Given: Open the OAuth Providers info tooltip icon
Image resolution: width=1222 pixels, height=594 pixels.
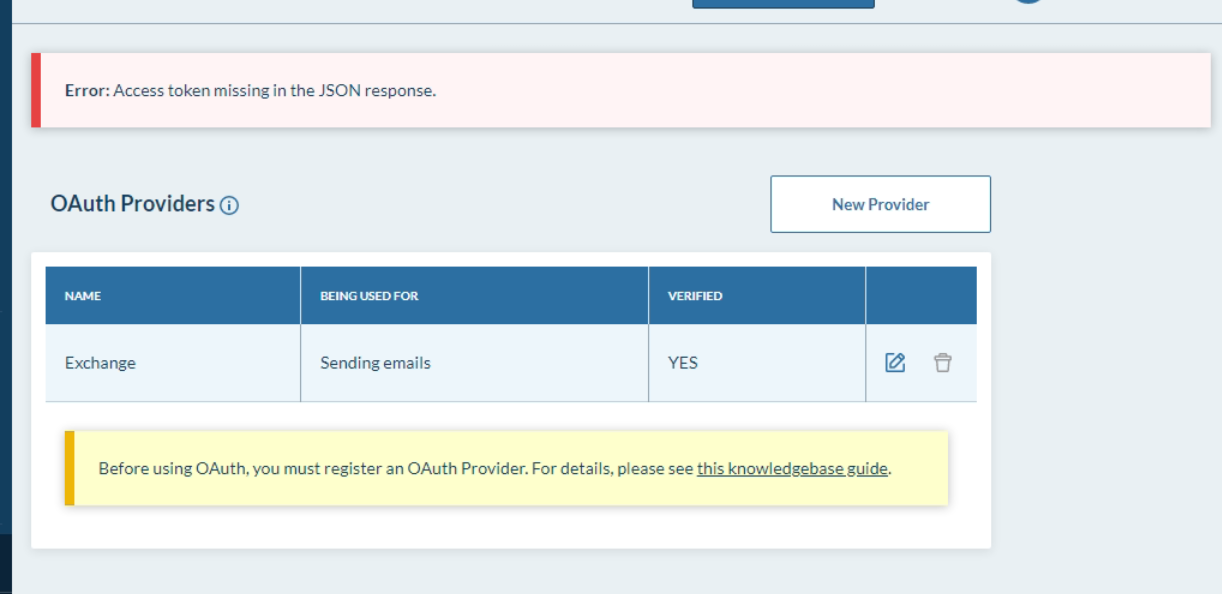Looking at the screenshot, I should click(229, 206).
